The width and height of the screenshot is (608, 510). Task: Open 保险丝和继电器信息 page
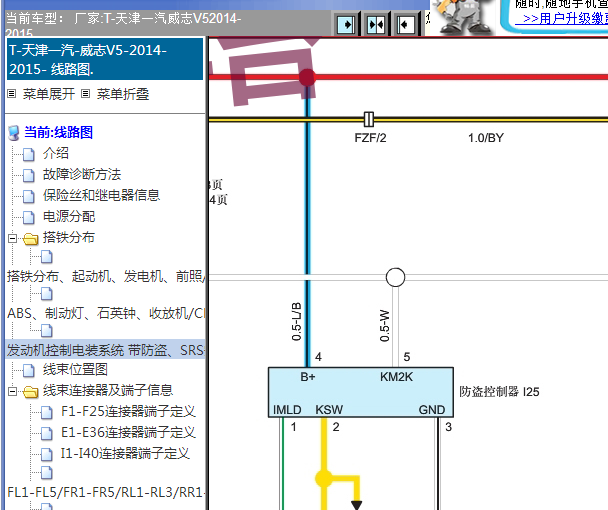tap(101, 195)
